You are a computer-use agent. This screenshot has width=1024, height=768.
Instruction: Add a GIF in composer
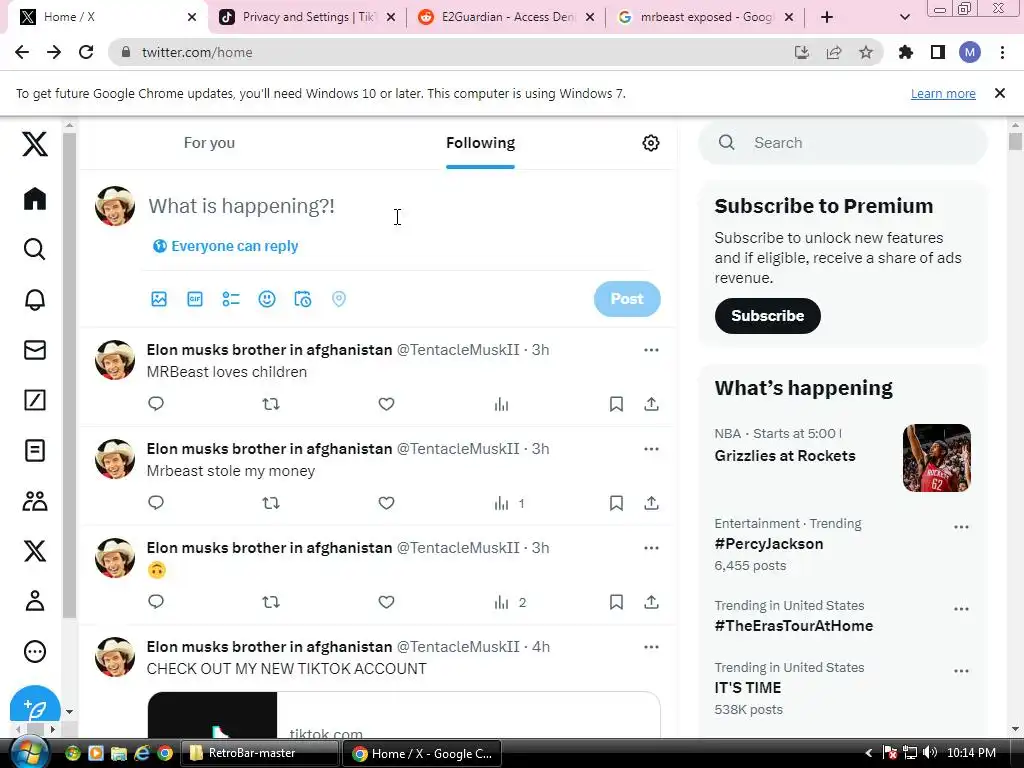195,299
